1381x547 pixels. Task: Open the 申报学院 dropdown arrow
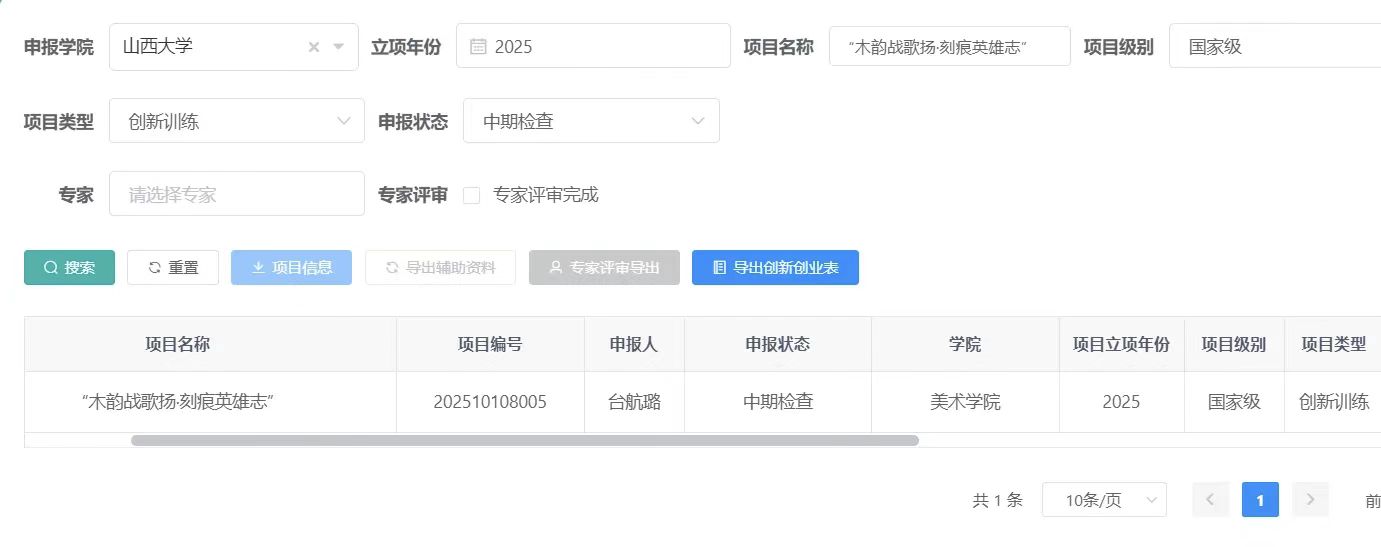[338, 47]
